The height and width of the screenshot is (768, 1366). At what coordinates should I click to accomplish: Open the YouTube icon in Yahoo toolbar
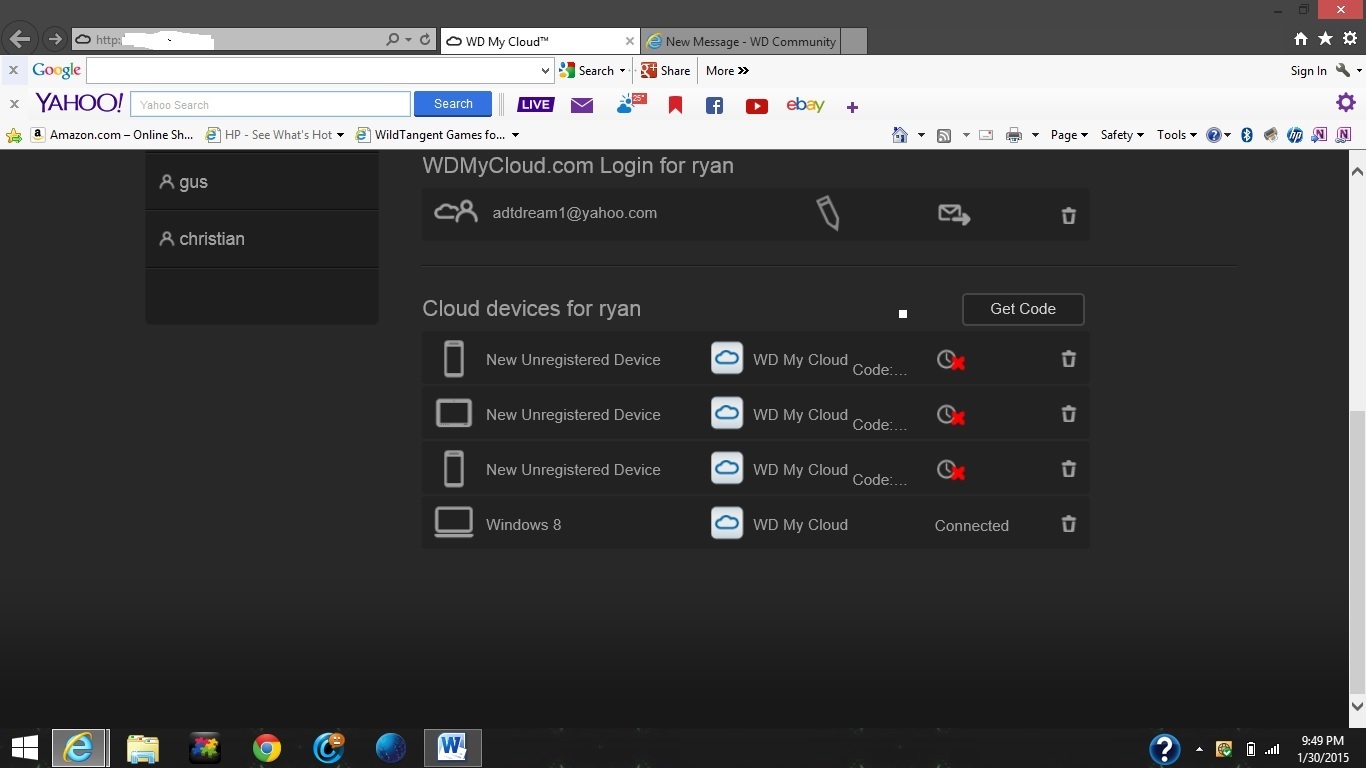pos(756,106)
